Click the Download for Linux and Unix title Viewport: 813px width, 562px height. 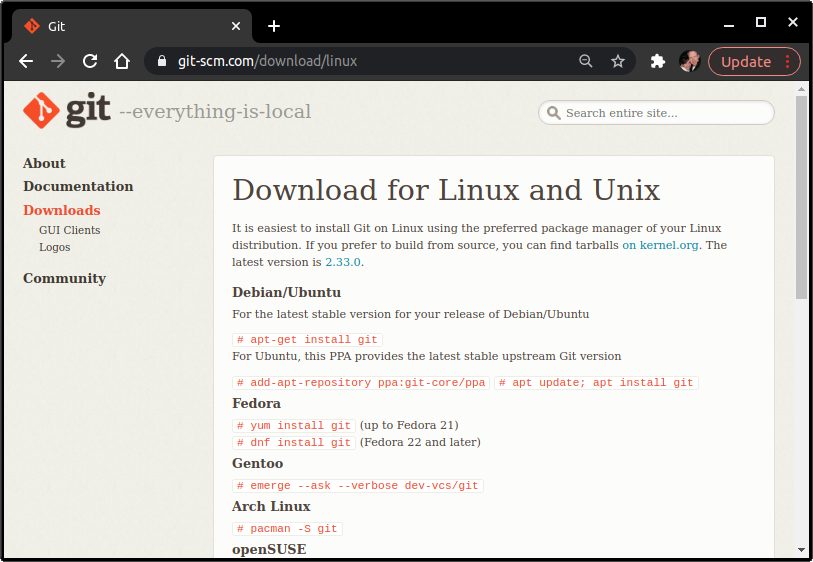tap(446, 190)
